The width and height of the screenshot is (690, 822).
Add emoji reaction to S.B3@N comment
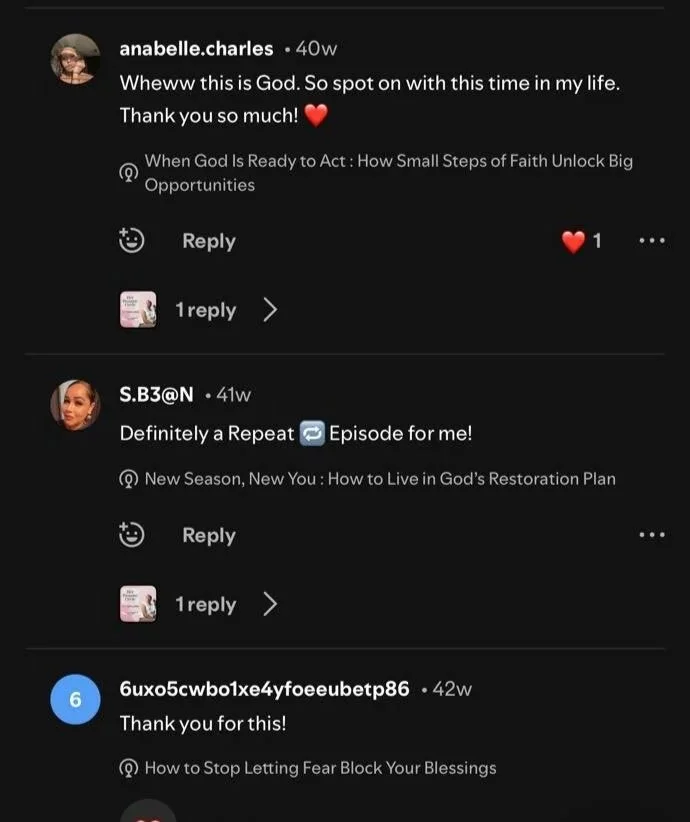click(131, 535)
